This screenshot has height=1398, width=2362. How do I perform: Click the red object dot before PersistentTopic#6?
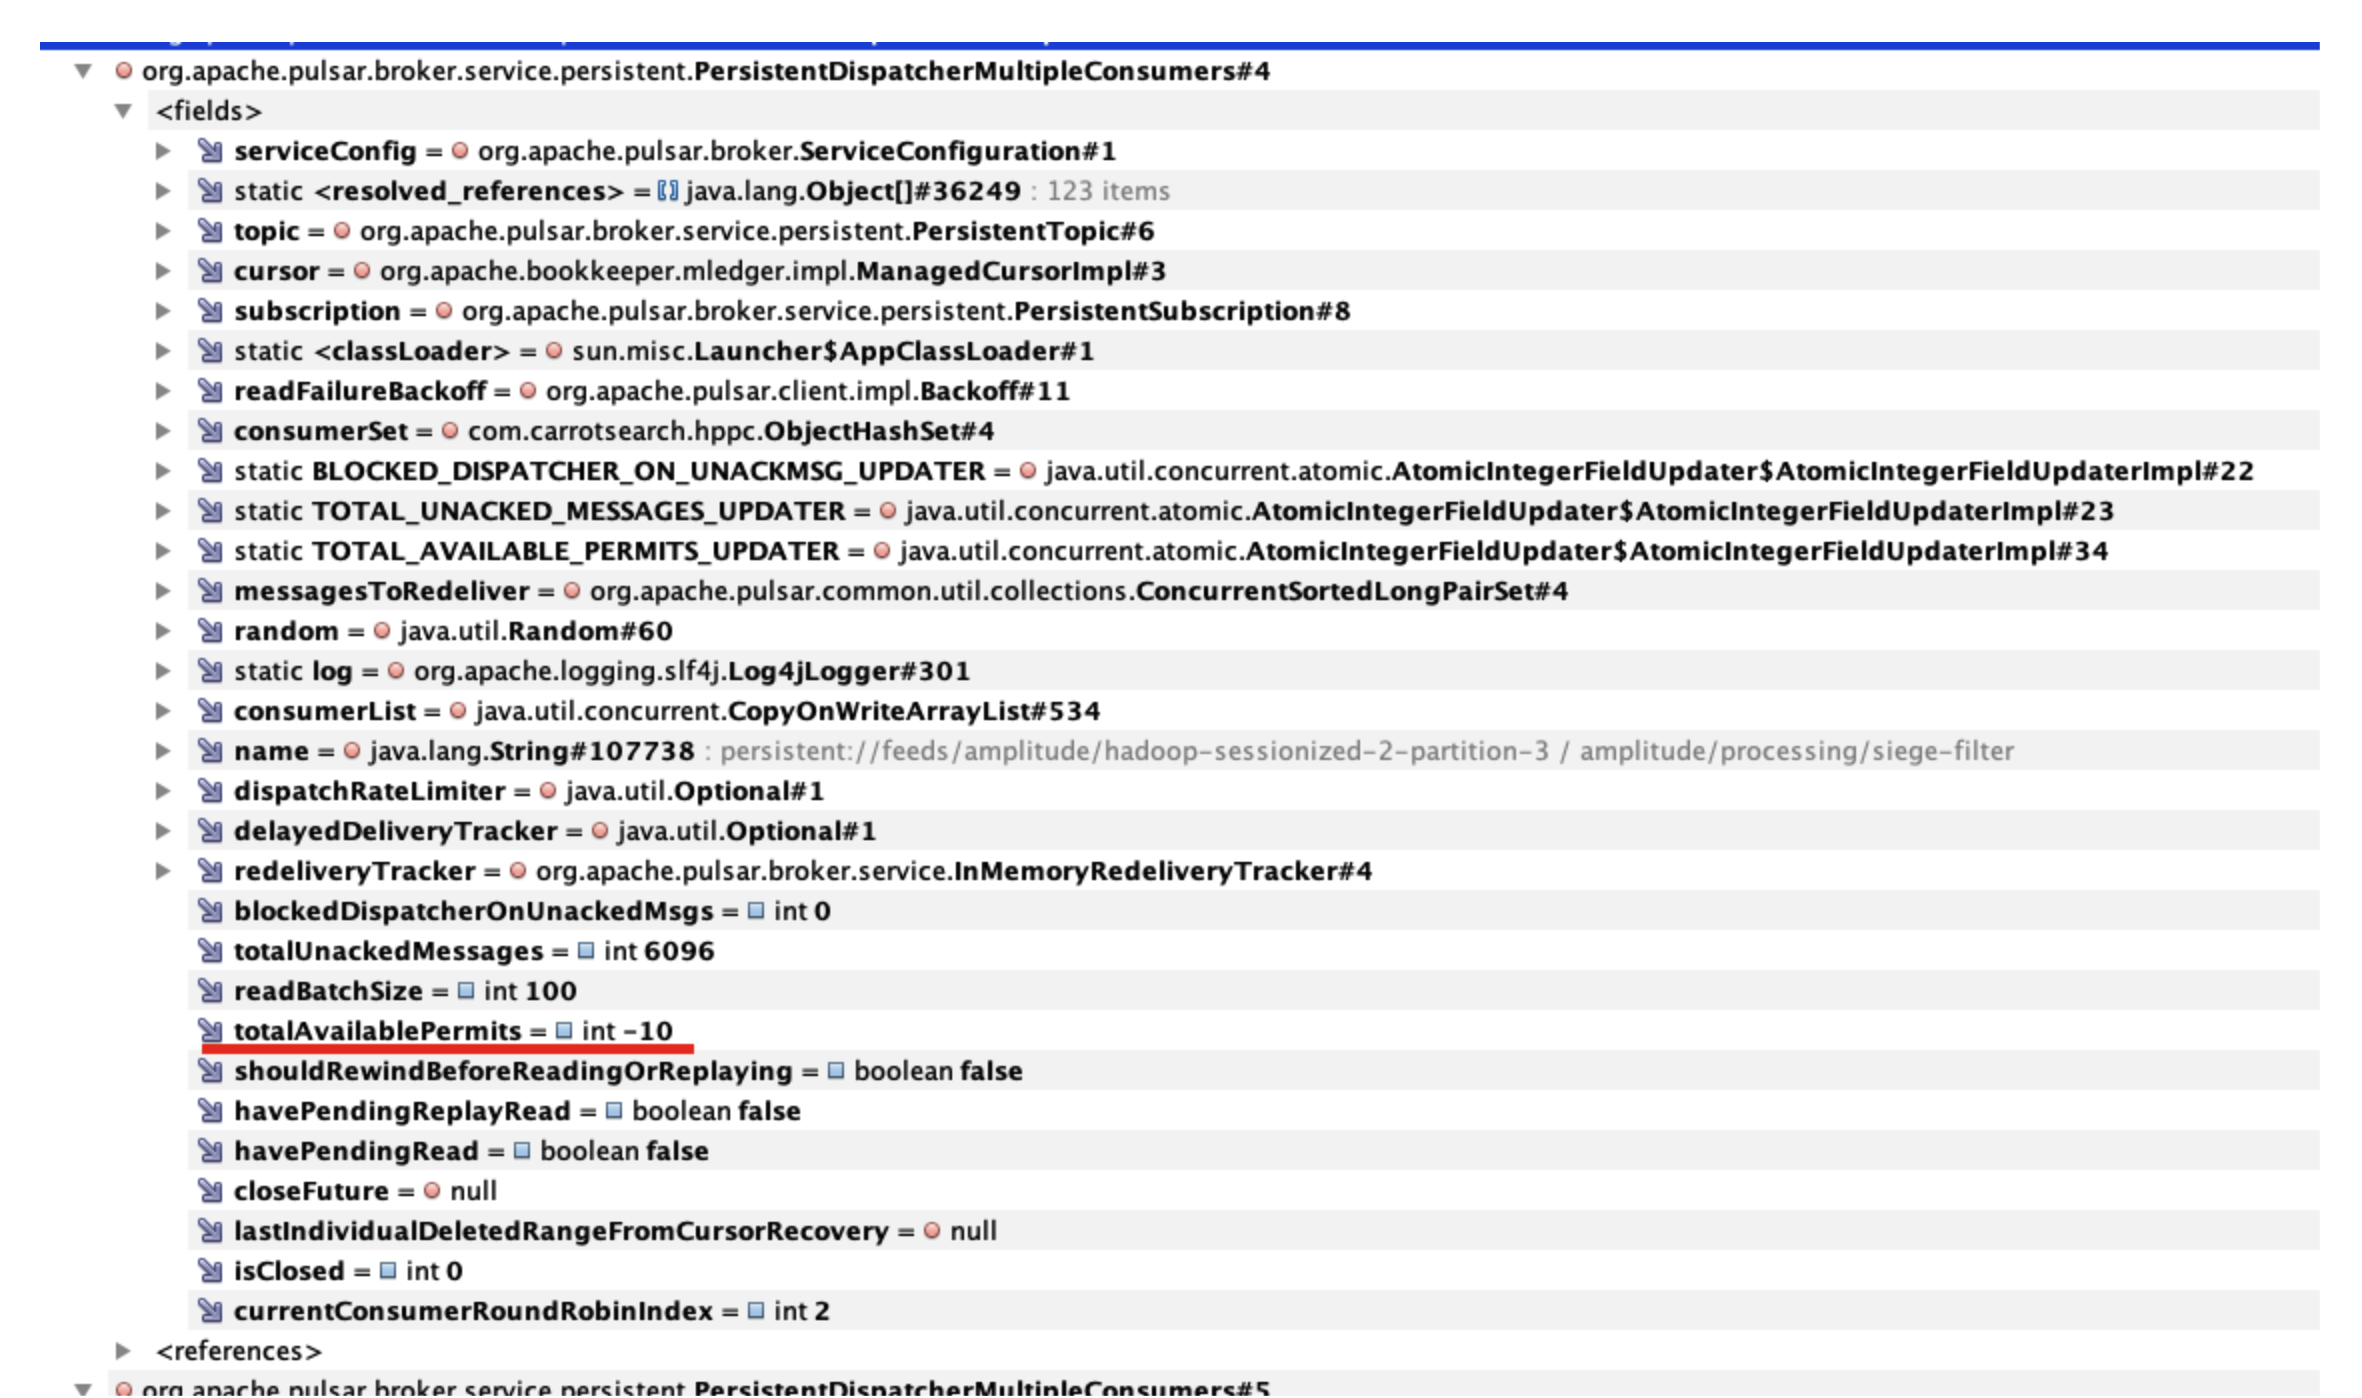(342, 231)
